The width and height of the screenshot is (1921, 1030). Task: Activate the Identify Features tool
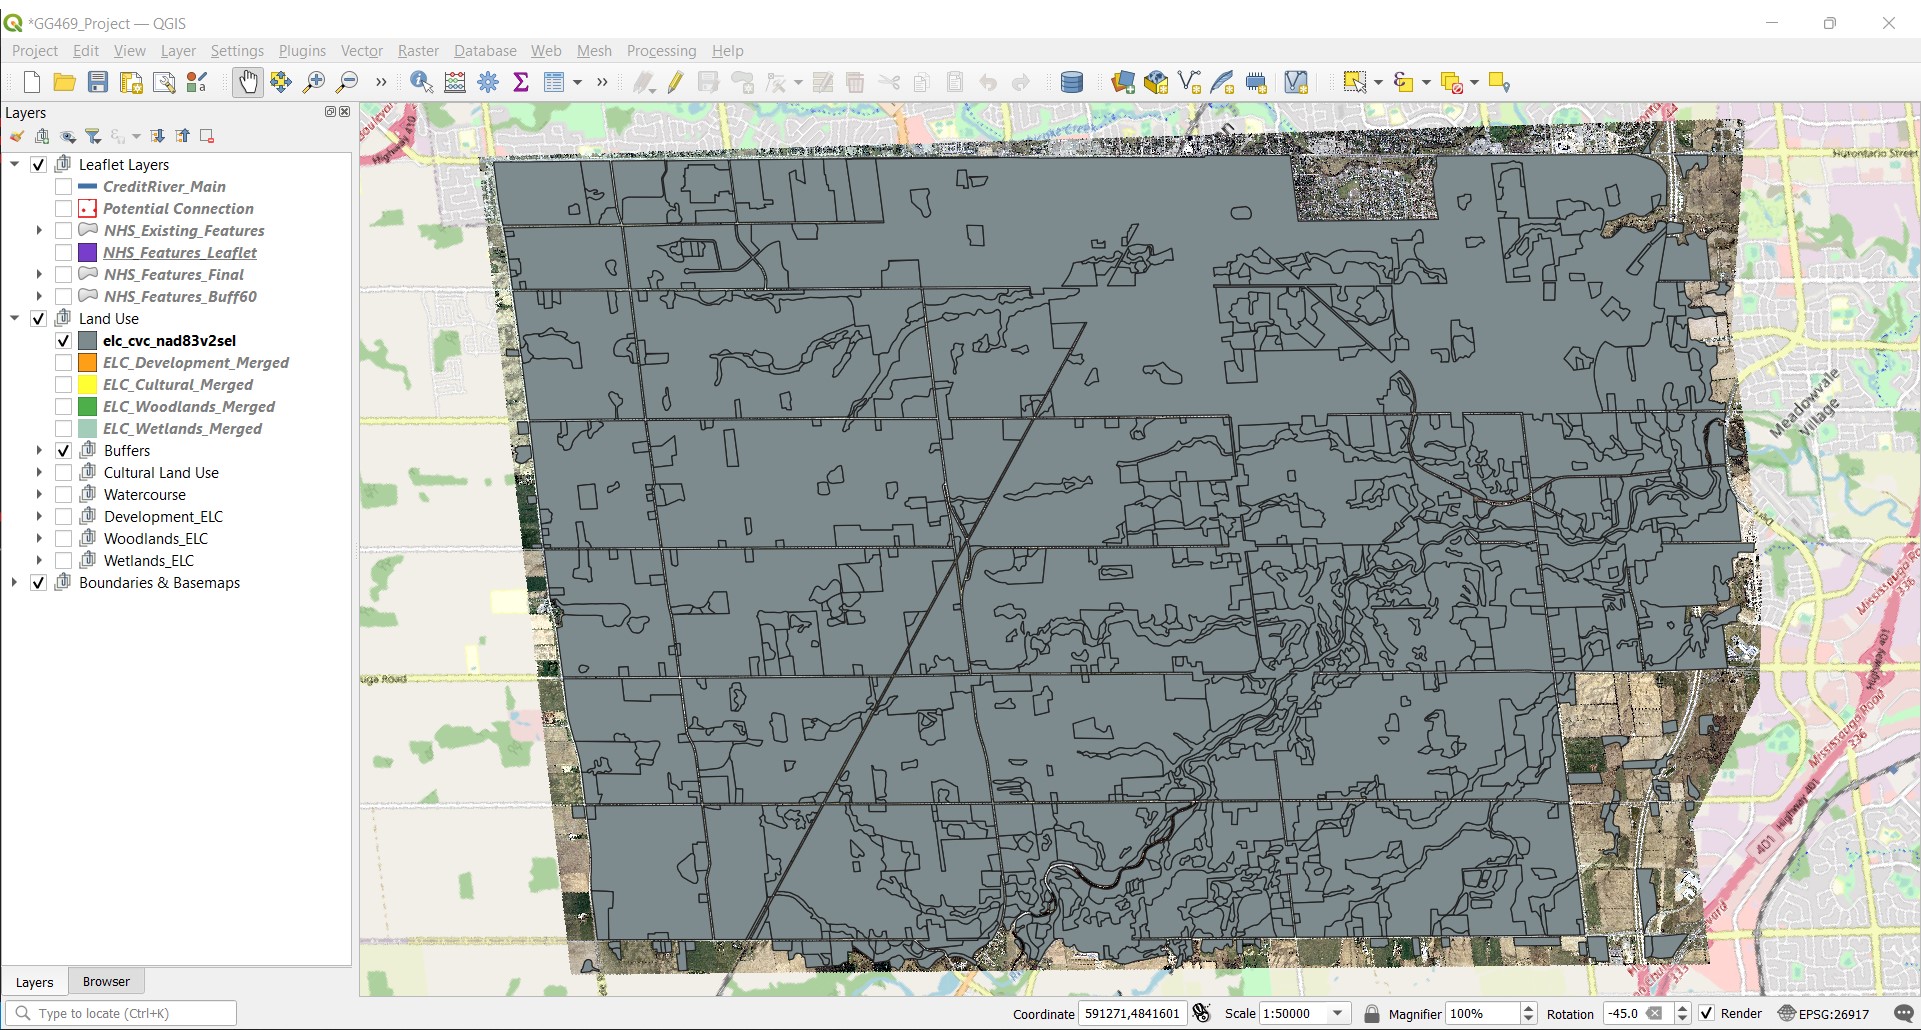421,83
